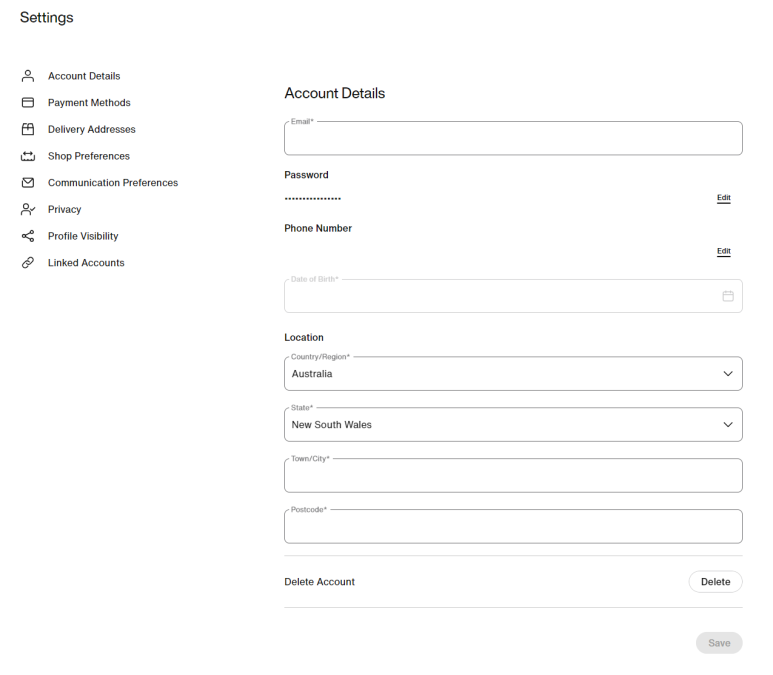Open the Australia country selector
This screenshot has height=675, width=773.
point(513,374)
